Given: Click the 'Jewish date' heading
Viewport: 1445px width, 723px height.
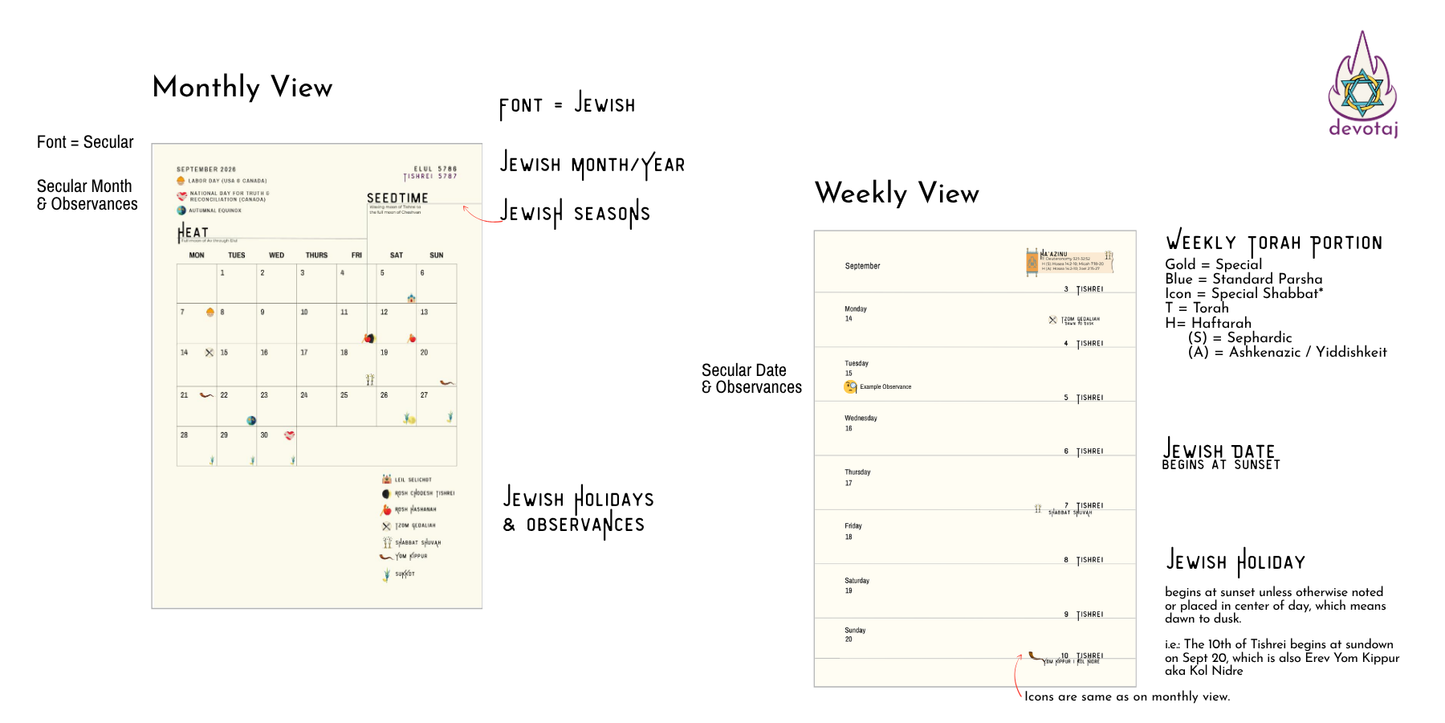Looking at the screenshot, I should 1220,451.
